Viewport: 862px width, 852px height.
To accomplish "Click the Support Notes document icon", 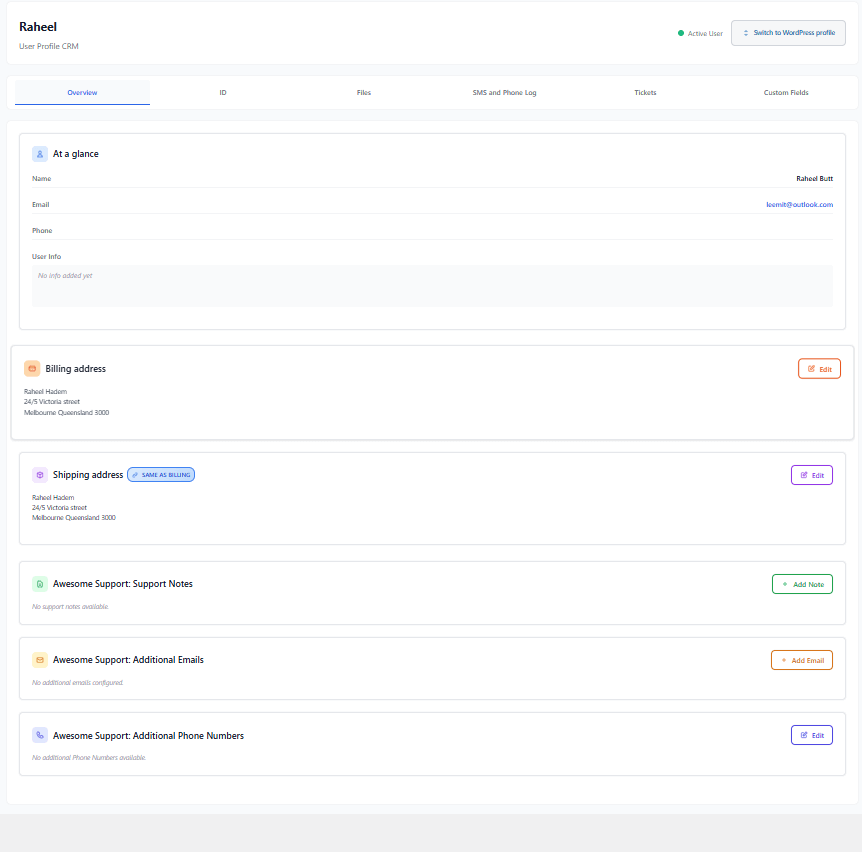I will coord(40,584).
